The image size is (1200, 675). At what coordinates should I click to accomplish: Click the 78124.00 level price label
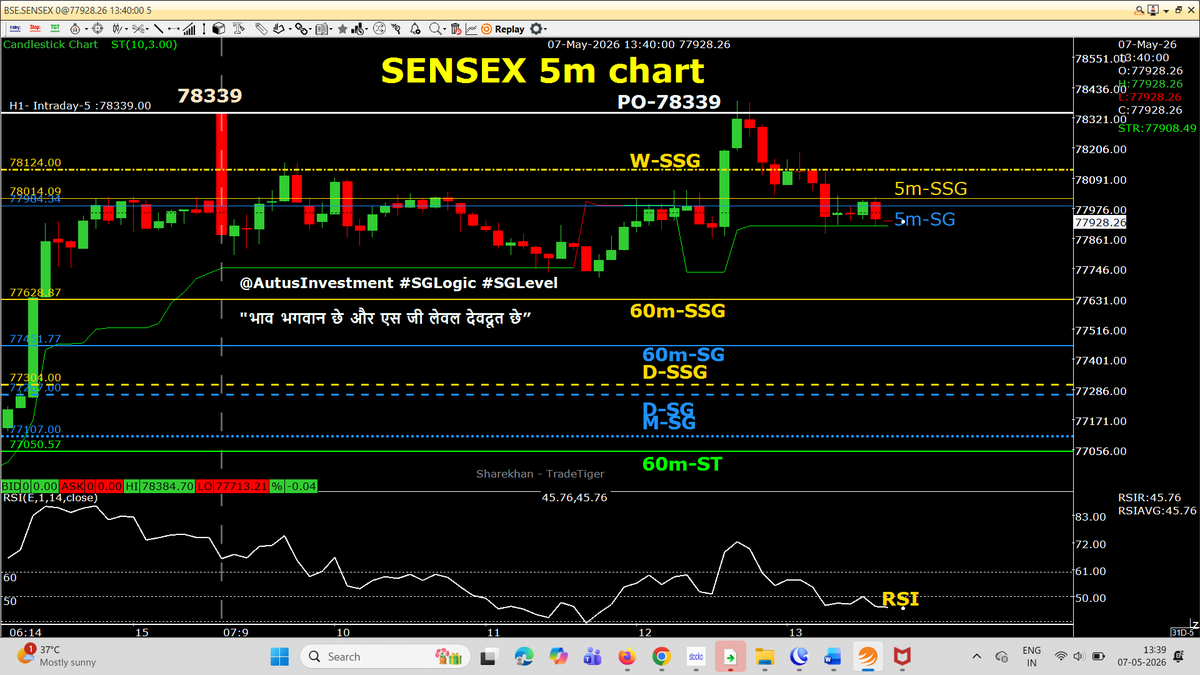pos(35,162)
